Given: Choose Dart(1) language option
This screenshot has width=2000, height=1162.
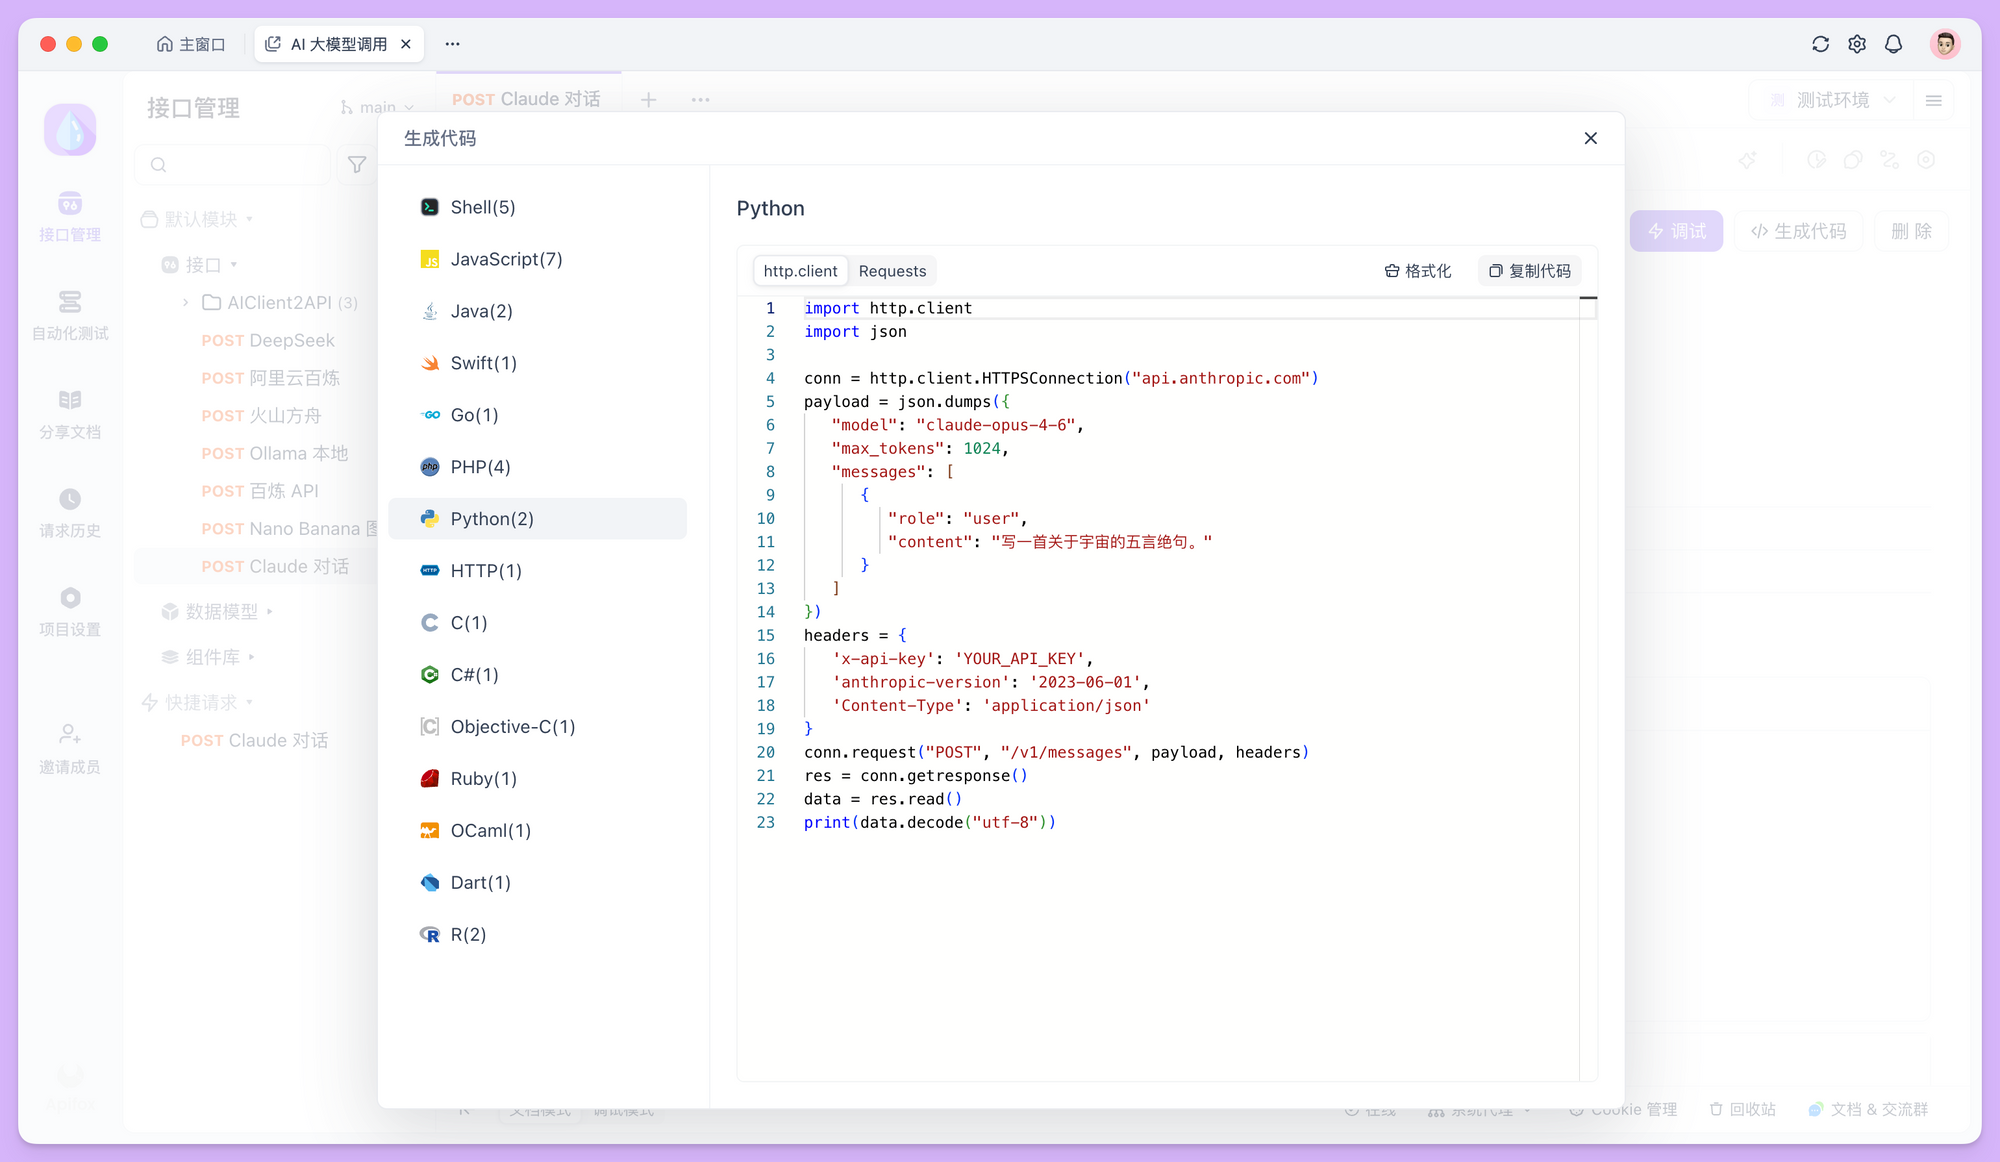Looking at the screenshot, I should 480,883.
